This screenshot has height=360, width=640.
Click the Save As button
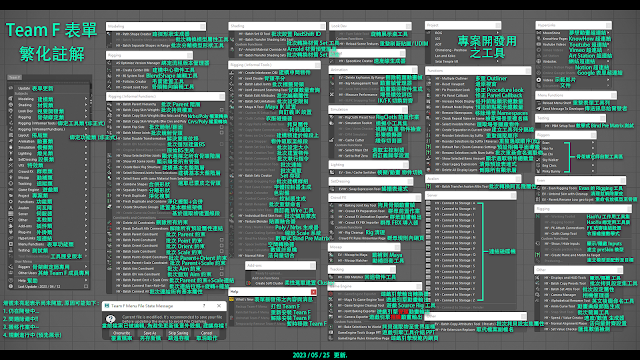point(150,333)
